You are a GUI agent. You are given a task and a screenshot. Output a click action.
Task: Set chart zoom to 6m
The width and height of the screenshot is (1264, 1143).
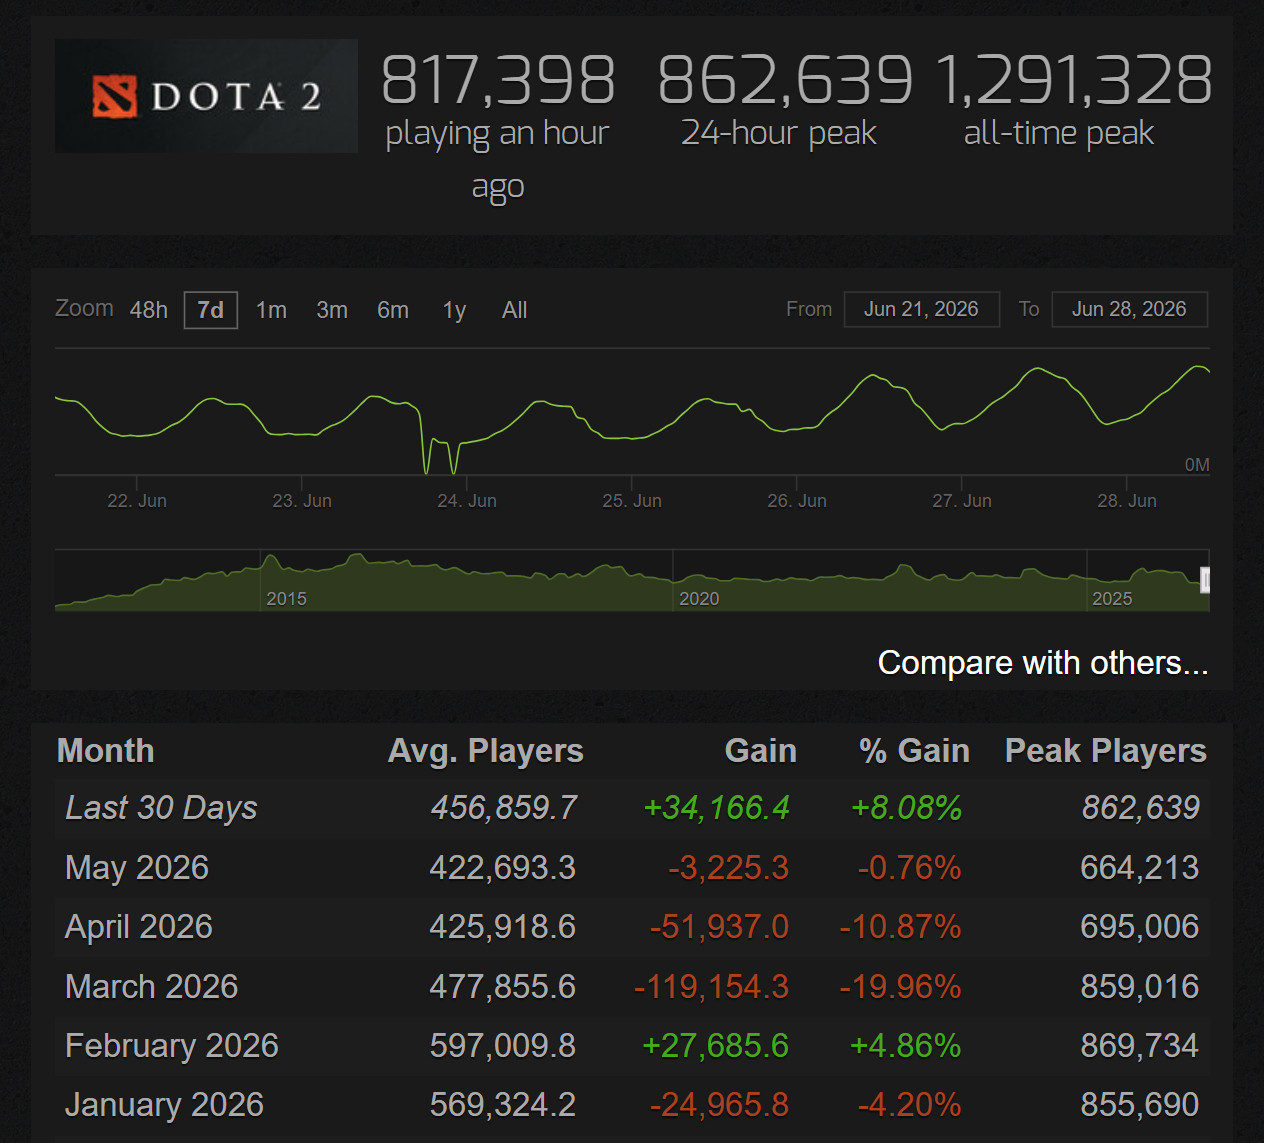coord(393,310)
